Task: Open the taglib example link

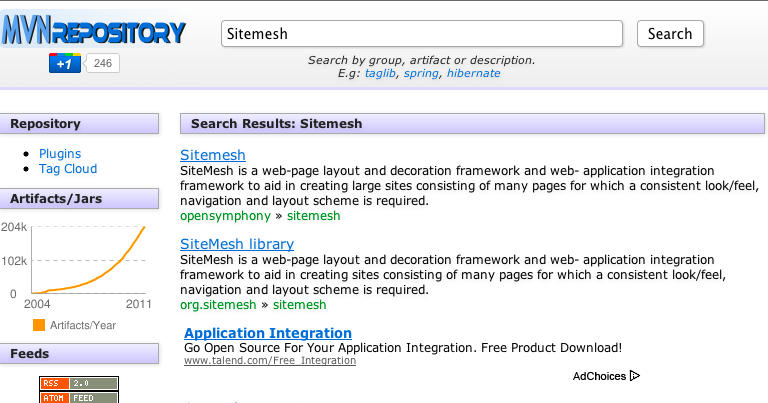Action: 380,73
